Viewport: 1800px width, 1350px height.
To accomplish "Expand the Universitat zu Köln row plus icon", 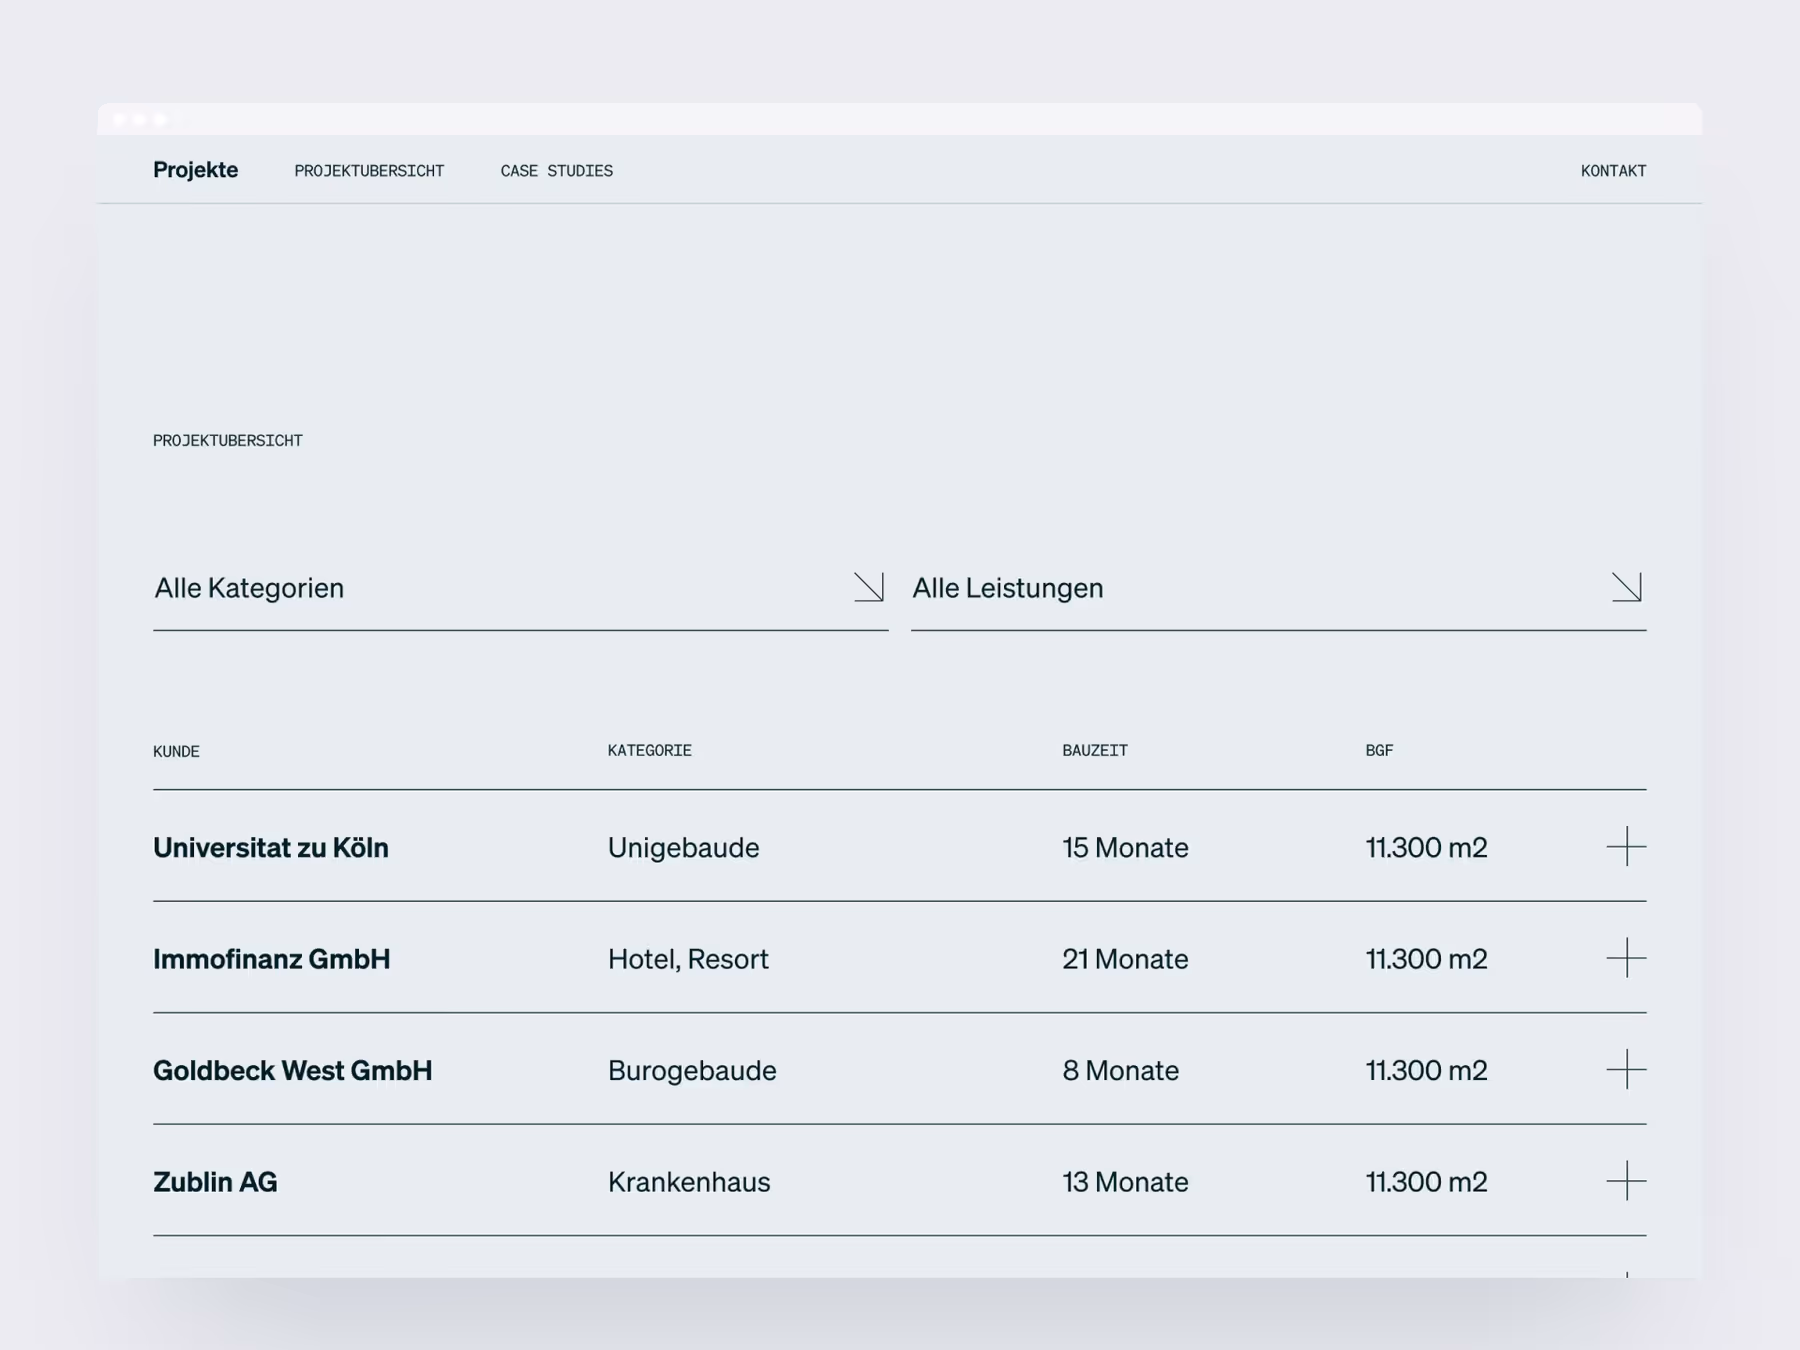I will point(1625,847).
